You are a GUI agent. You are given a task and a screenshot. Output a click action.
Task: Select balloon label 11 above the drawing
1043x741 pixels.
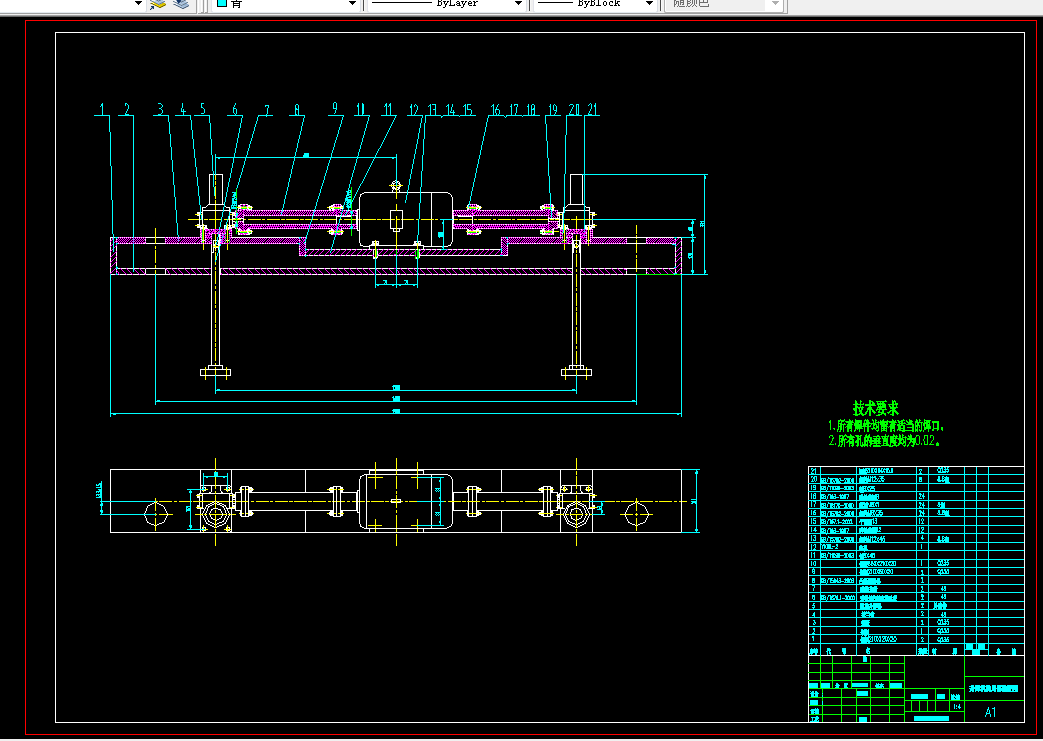[388, 109]
